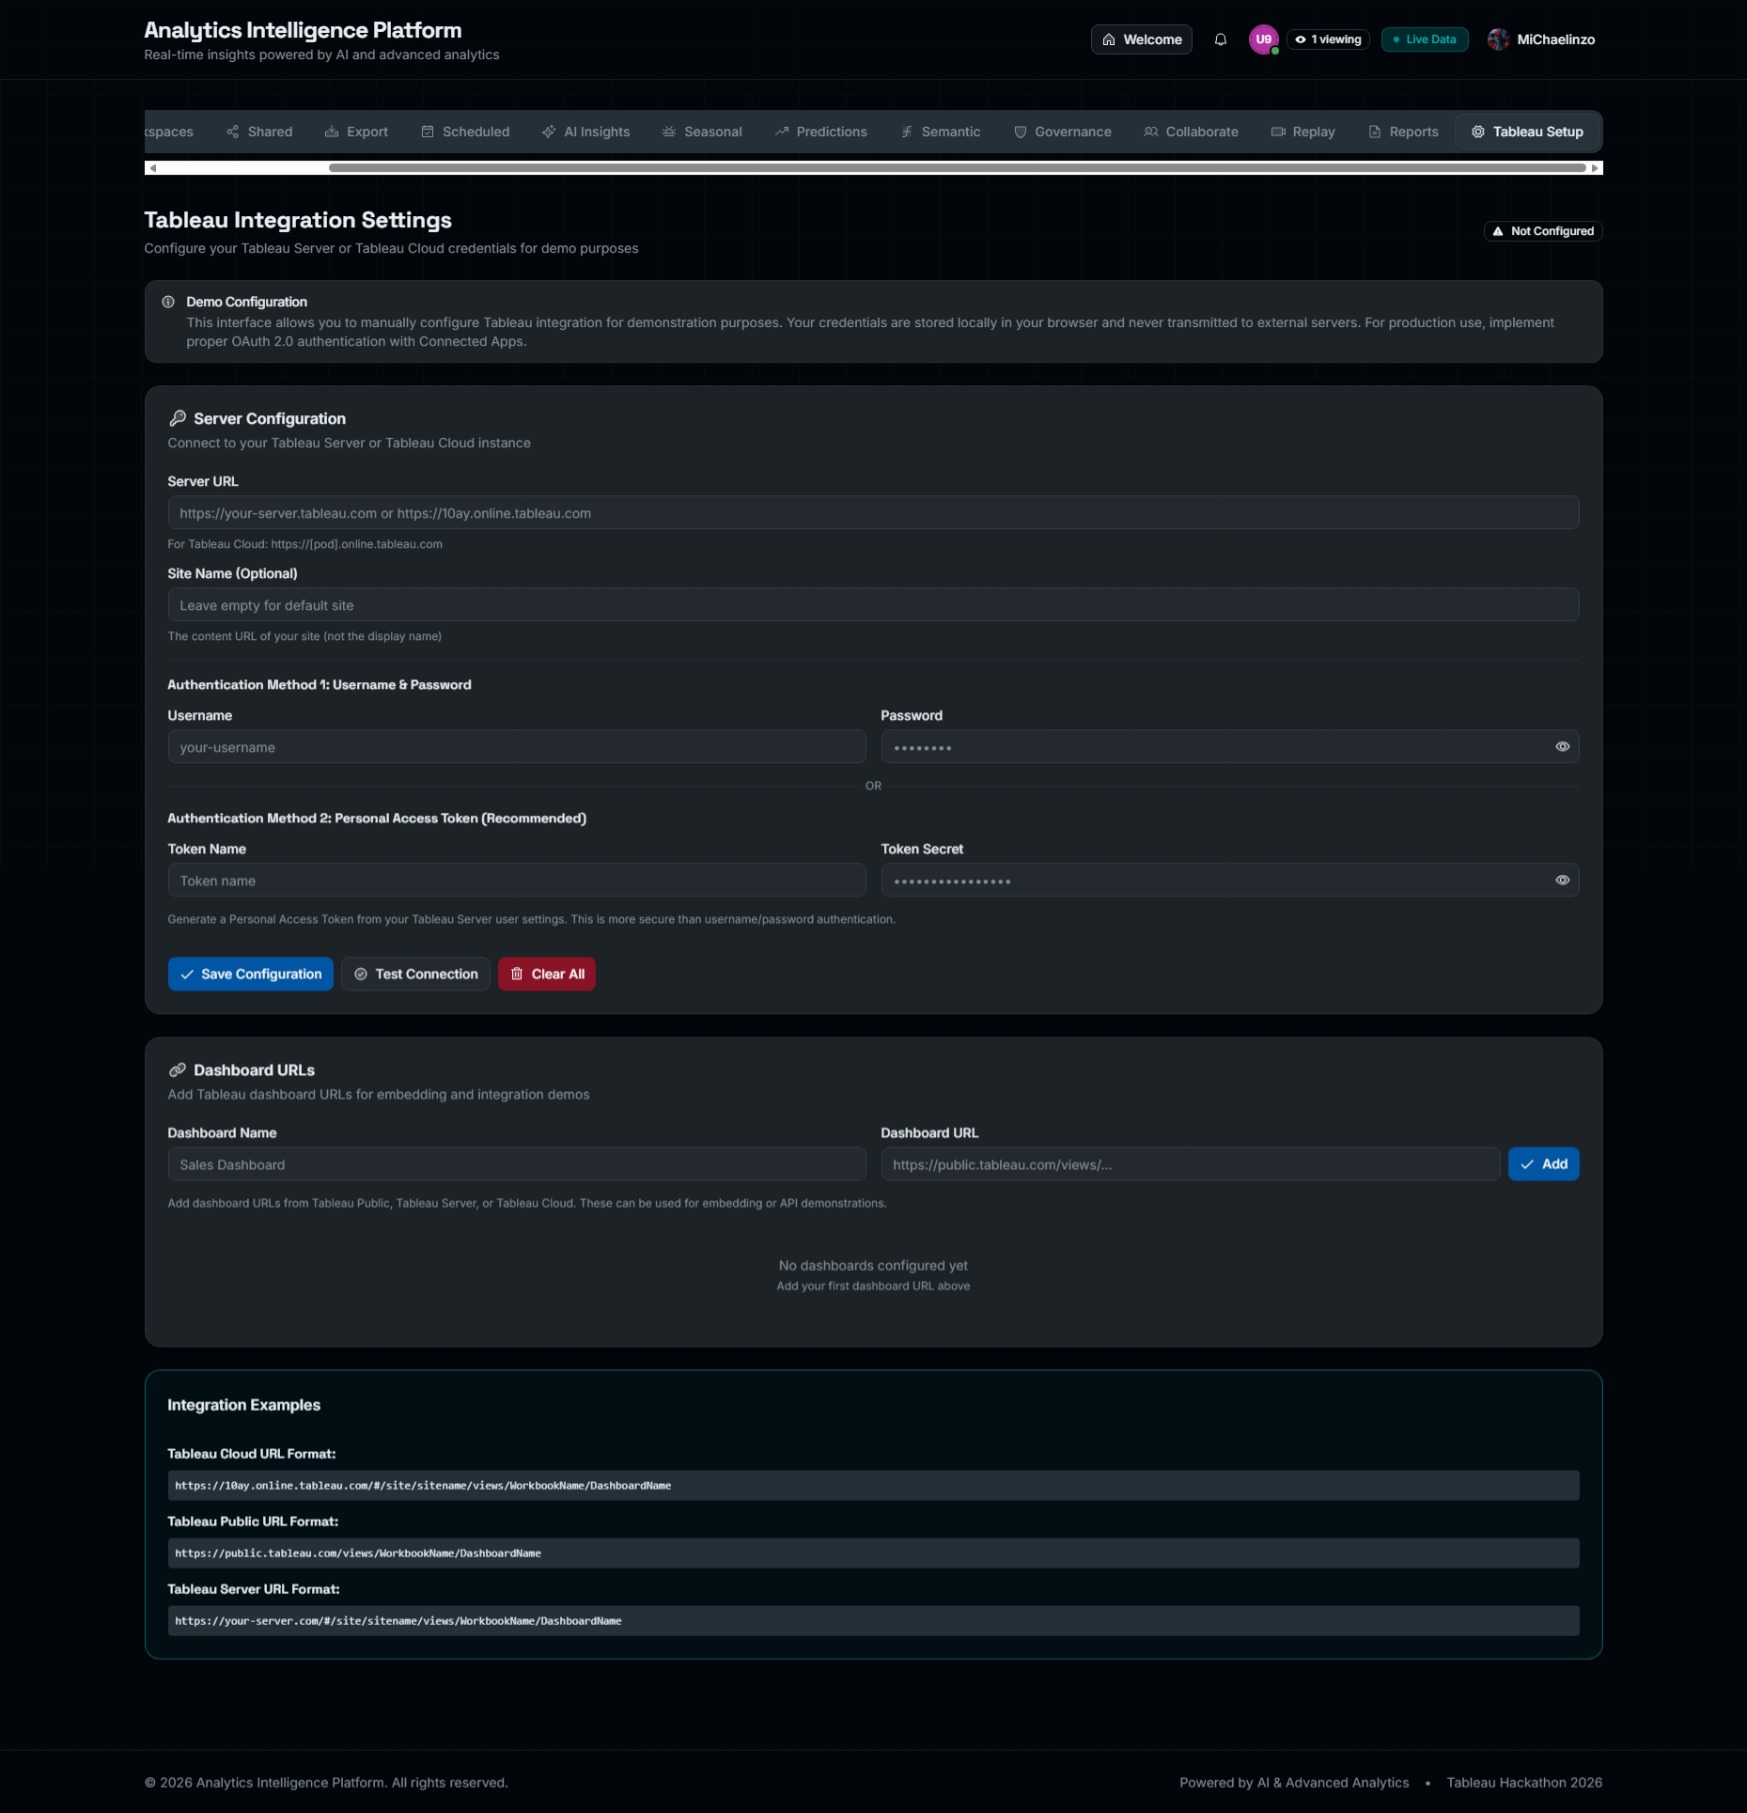This screenshot has height=1813, width=1747.
Task: Click 'No dashboards configured yet' text
Action: pos(873,1266)
